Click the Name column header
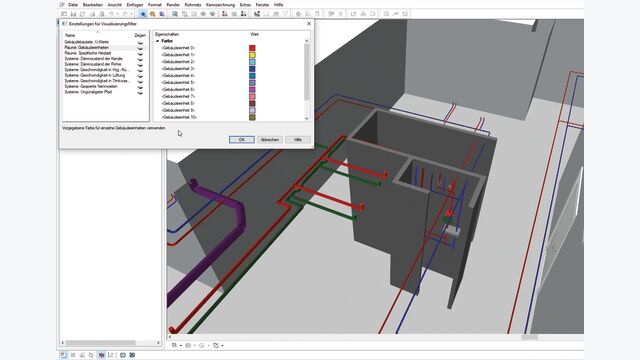 pos(70,36)
